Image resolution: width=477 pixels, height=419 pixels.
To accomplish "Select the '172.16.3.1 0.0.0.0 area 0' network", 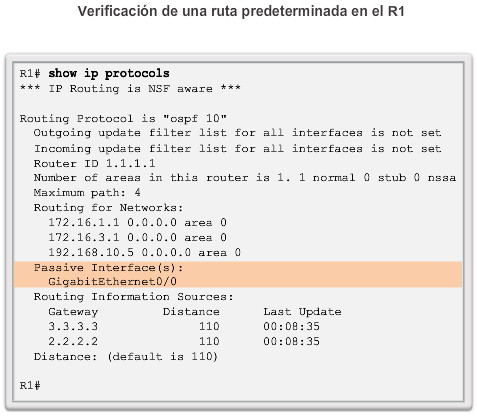I will pos(137,238).
